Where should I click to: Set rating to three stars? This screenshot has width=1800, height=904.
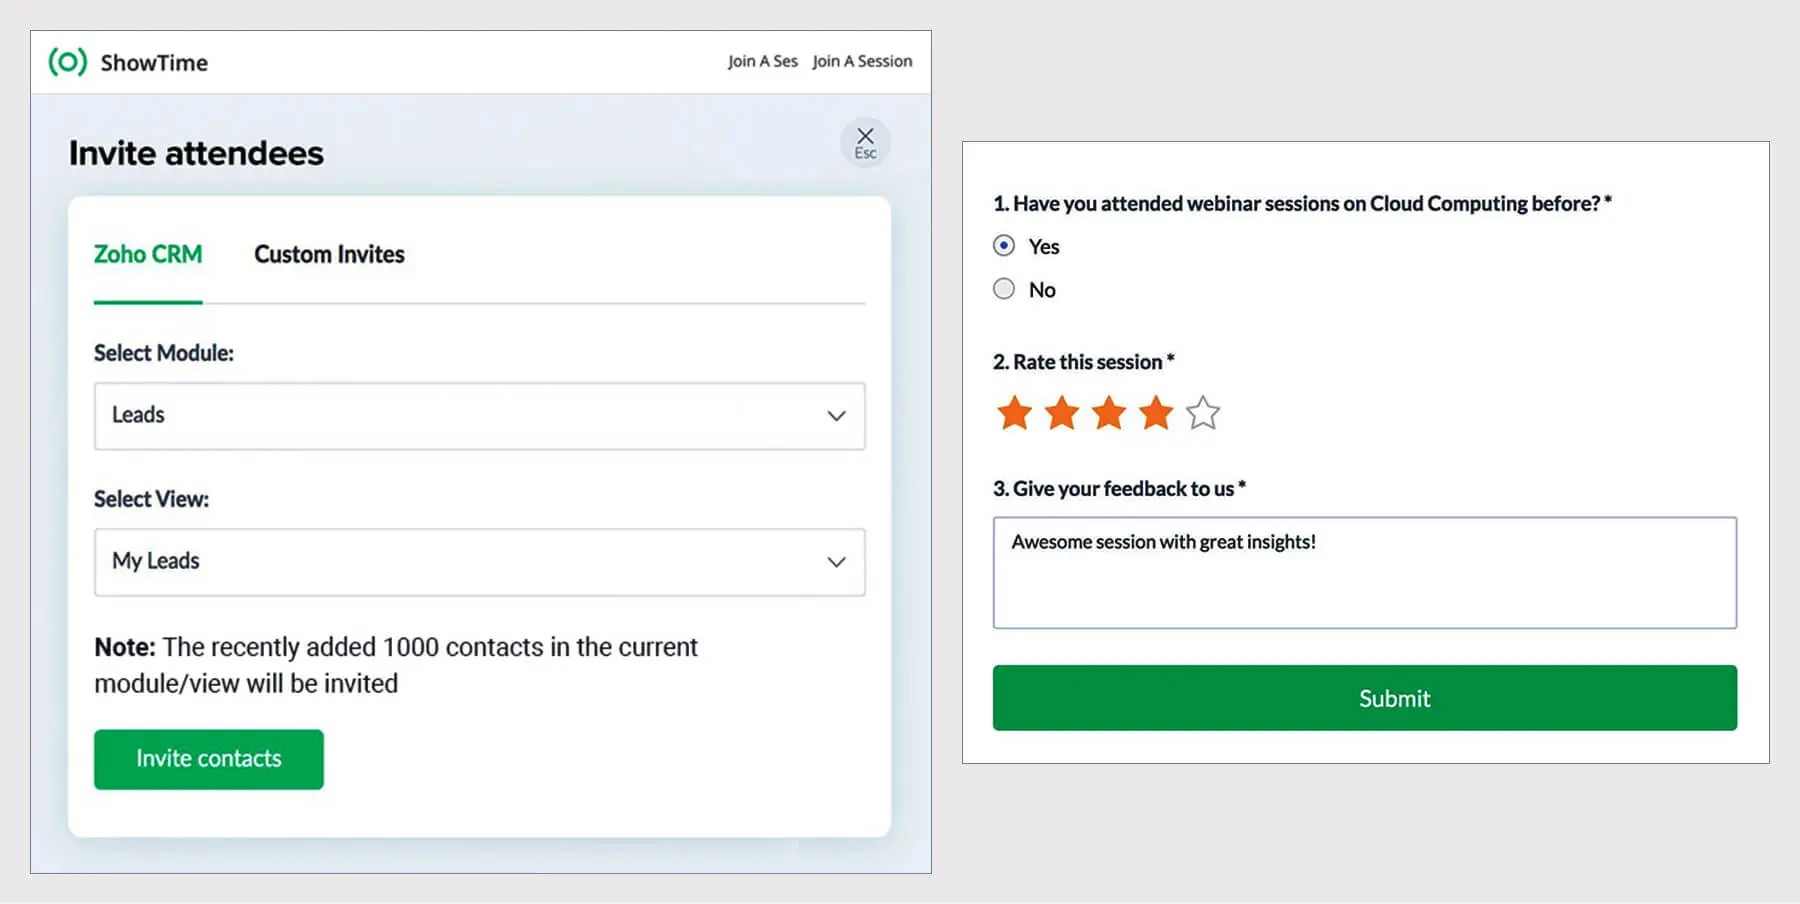click(1108, 412)
